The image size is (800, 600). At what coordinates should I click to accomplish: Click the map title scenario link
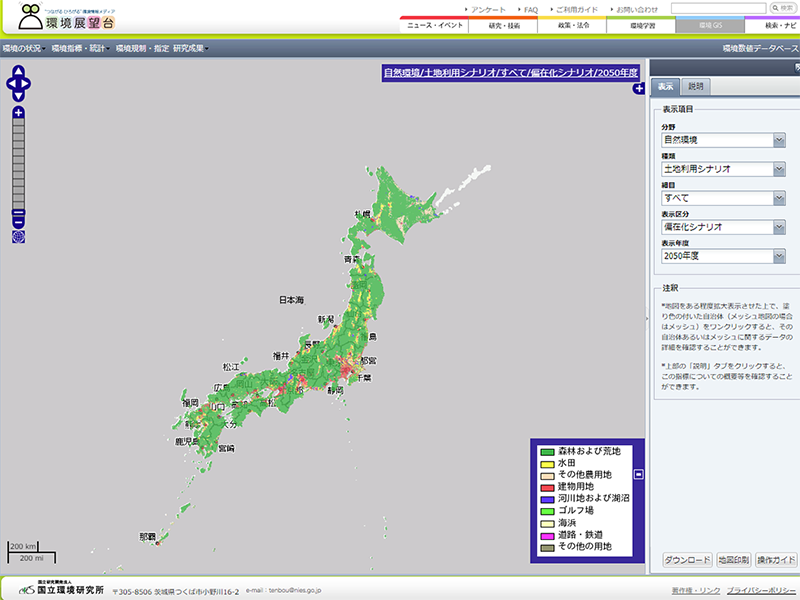click(x=511, y=73)
